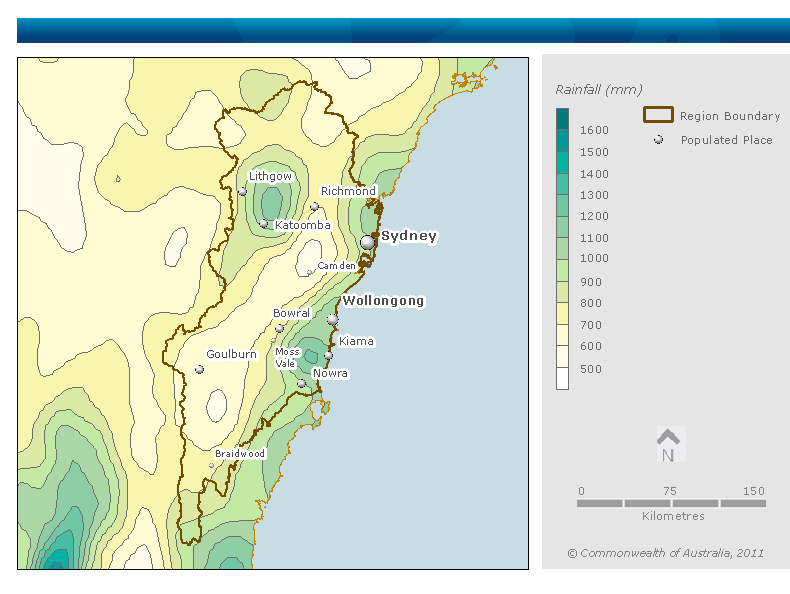Viewport: 790px width, 594px height.
Task: Select the Kiama marker dot
Action: tap(328, 355)
